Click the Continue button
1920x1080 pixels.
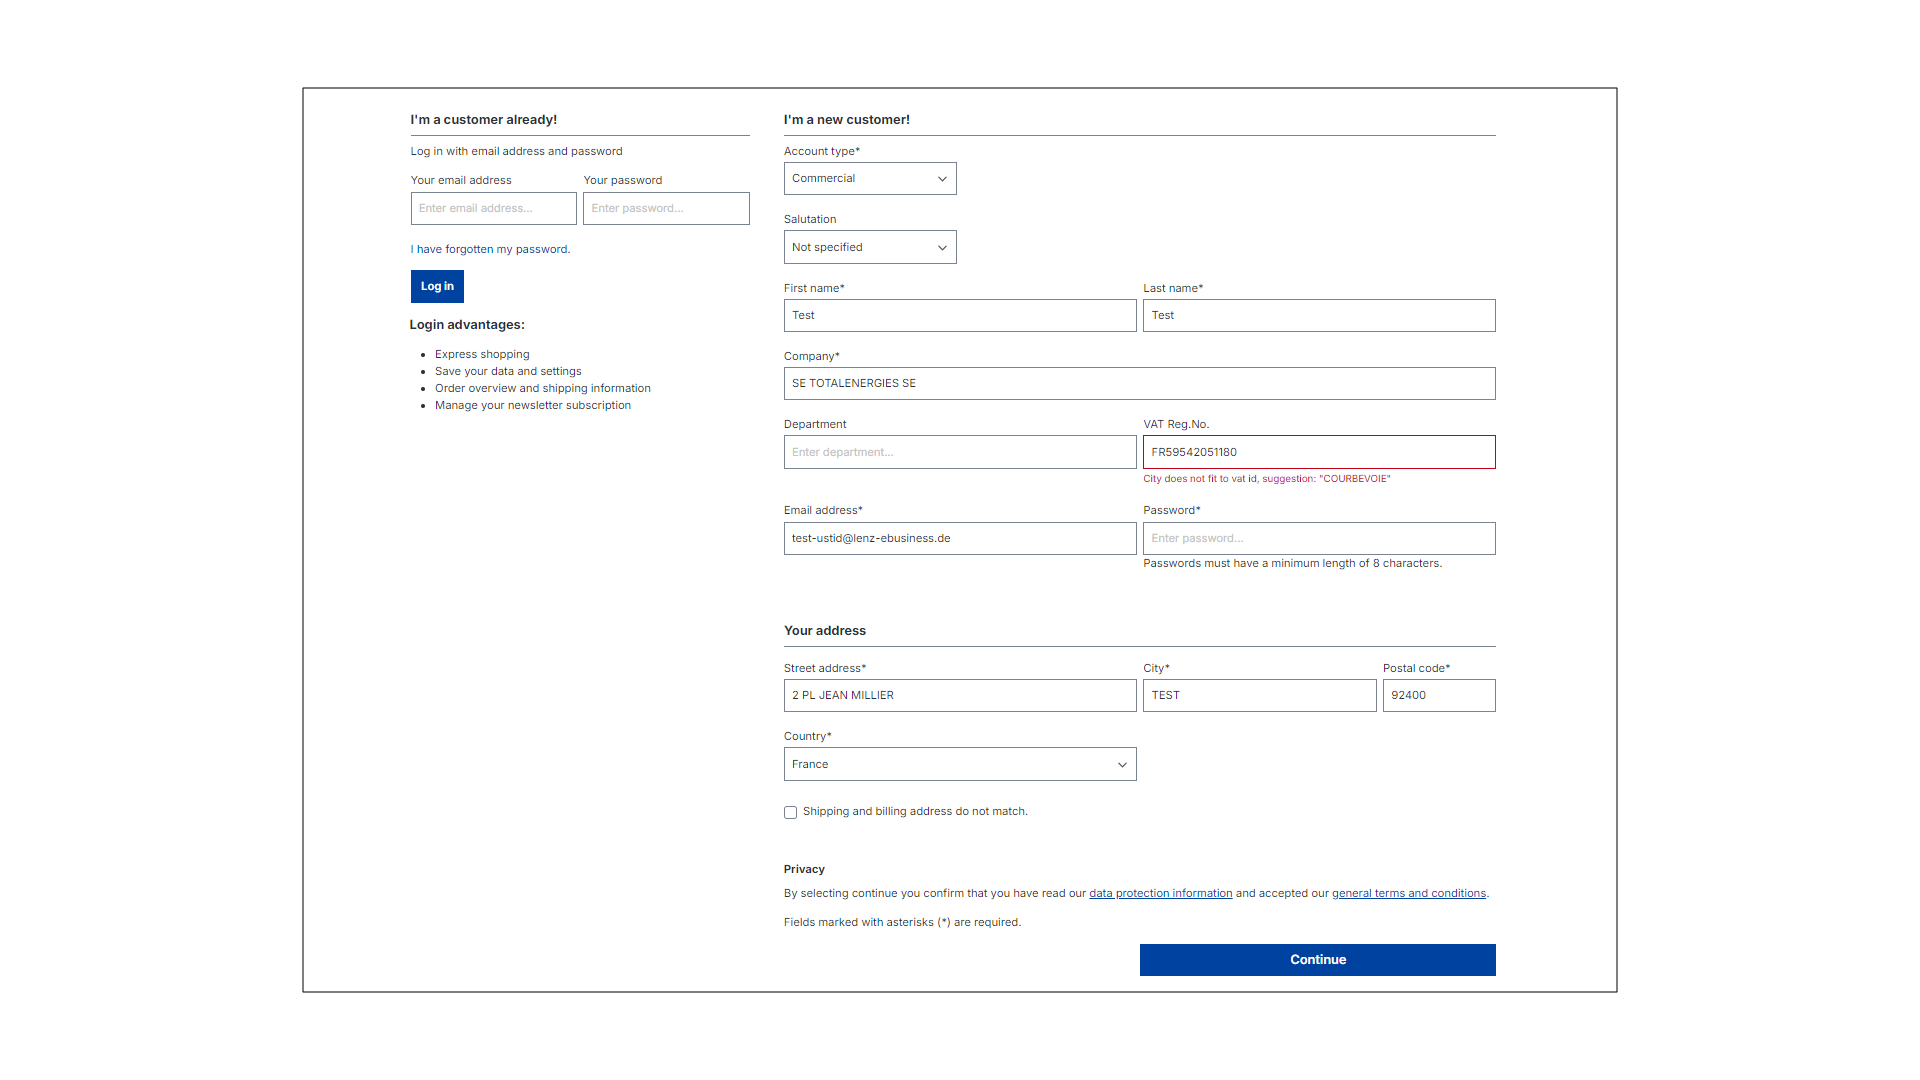coord(1318,960)
